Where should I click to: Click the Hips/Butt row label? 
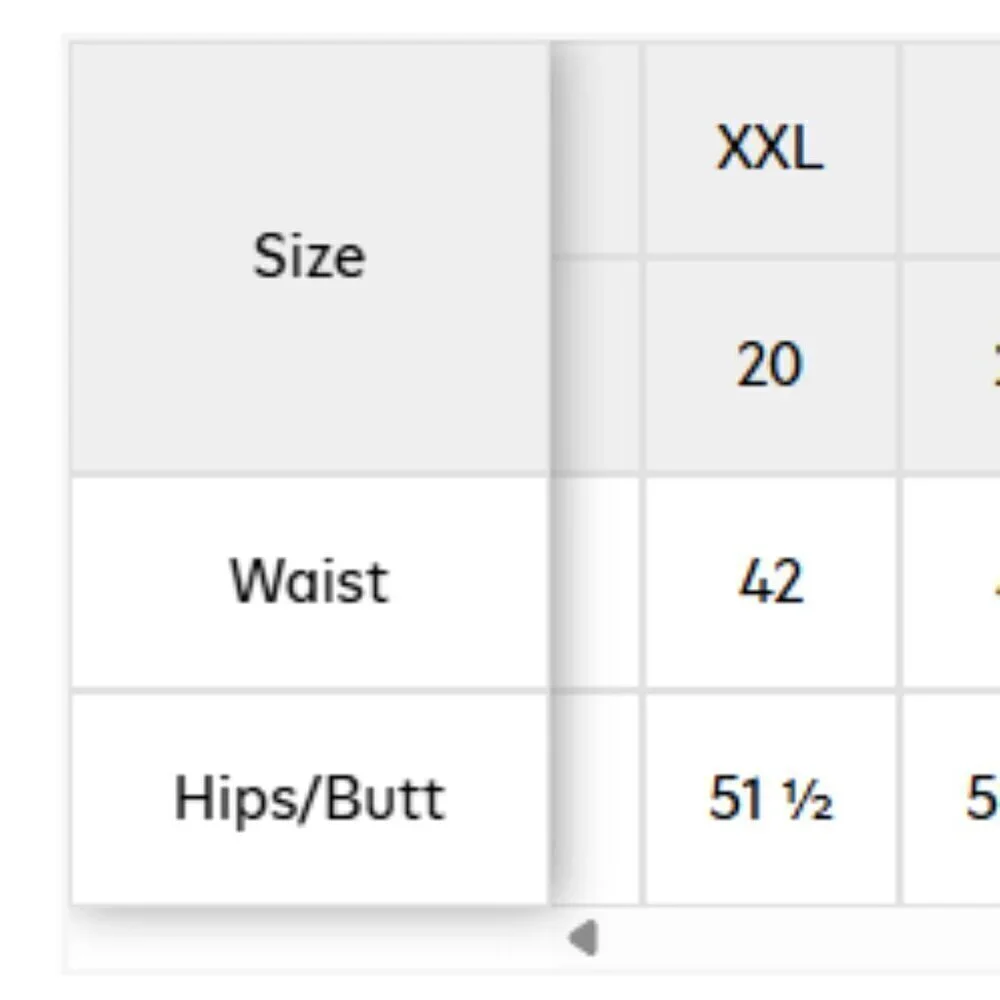310,798
